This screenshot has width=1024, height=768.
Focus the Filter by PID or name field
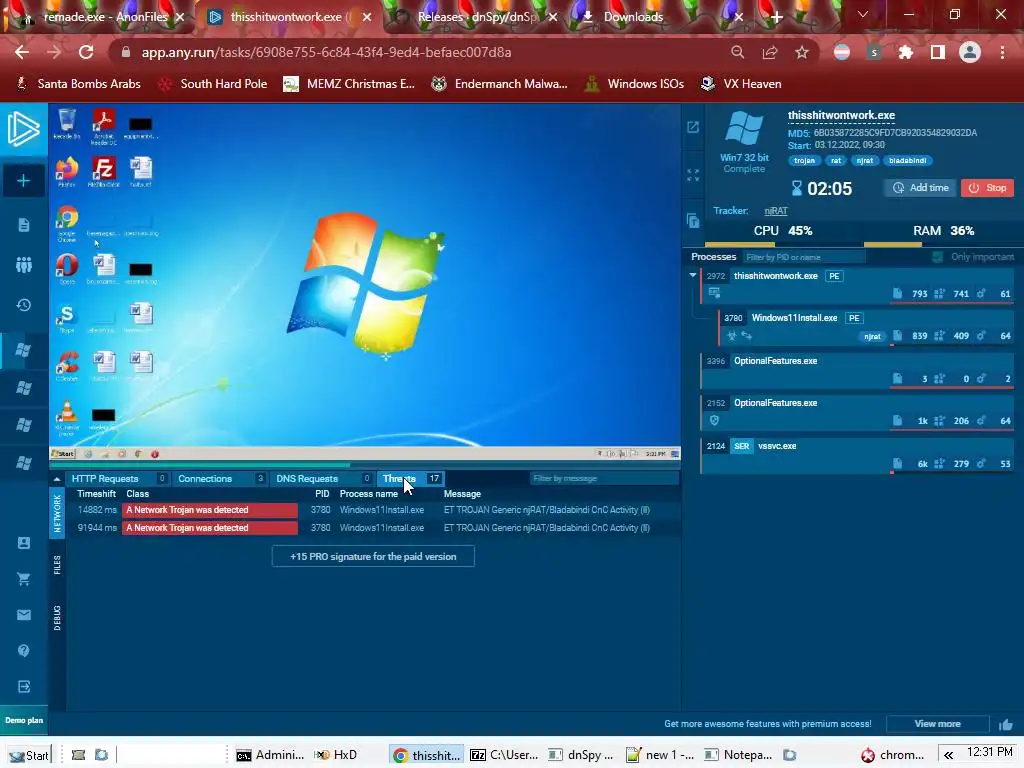point(804,257)
